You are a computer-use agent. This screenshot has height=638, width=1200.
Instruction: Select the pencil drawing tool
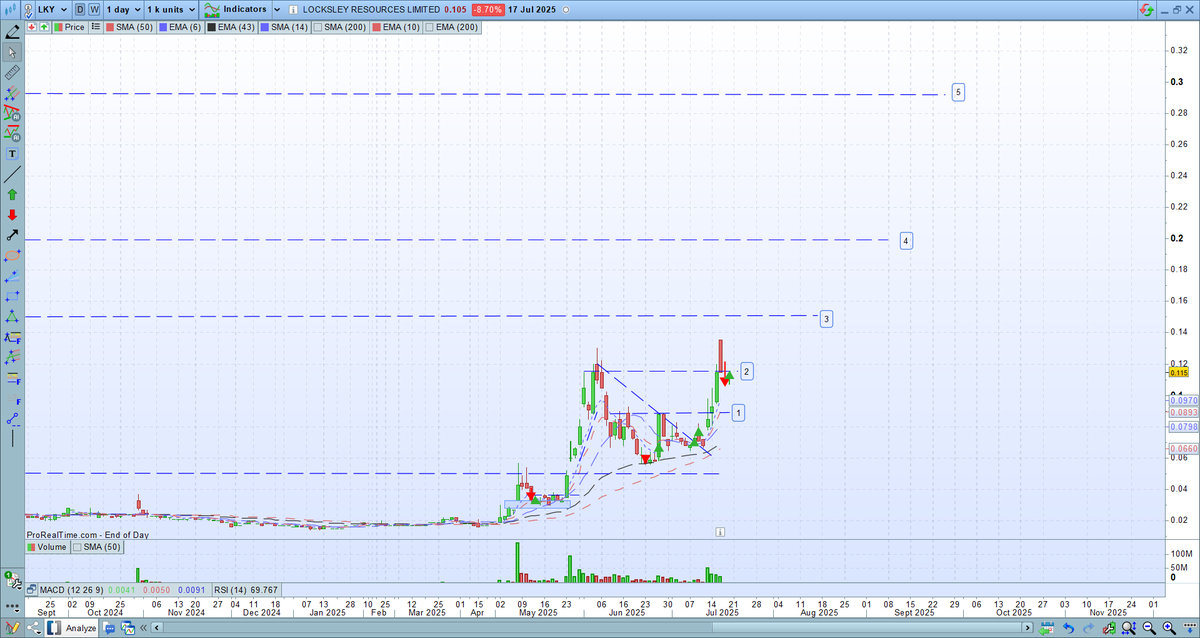pyautogui.click(x=12, y=32)
